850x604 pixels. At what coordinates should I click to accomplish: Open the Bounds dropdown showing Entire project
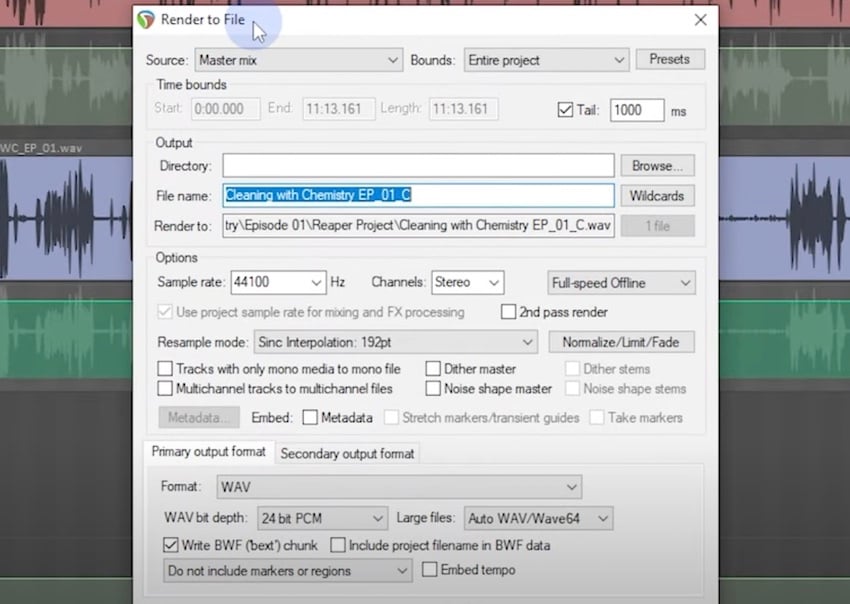click(x=546, y=60)
